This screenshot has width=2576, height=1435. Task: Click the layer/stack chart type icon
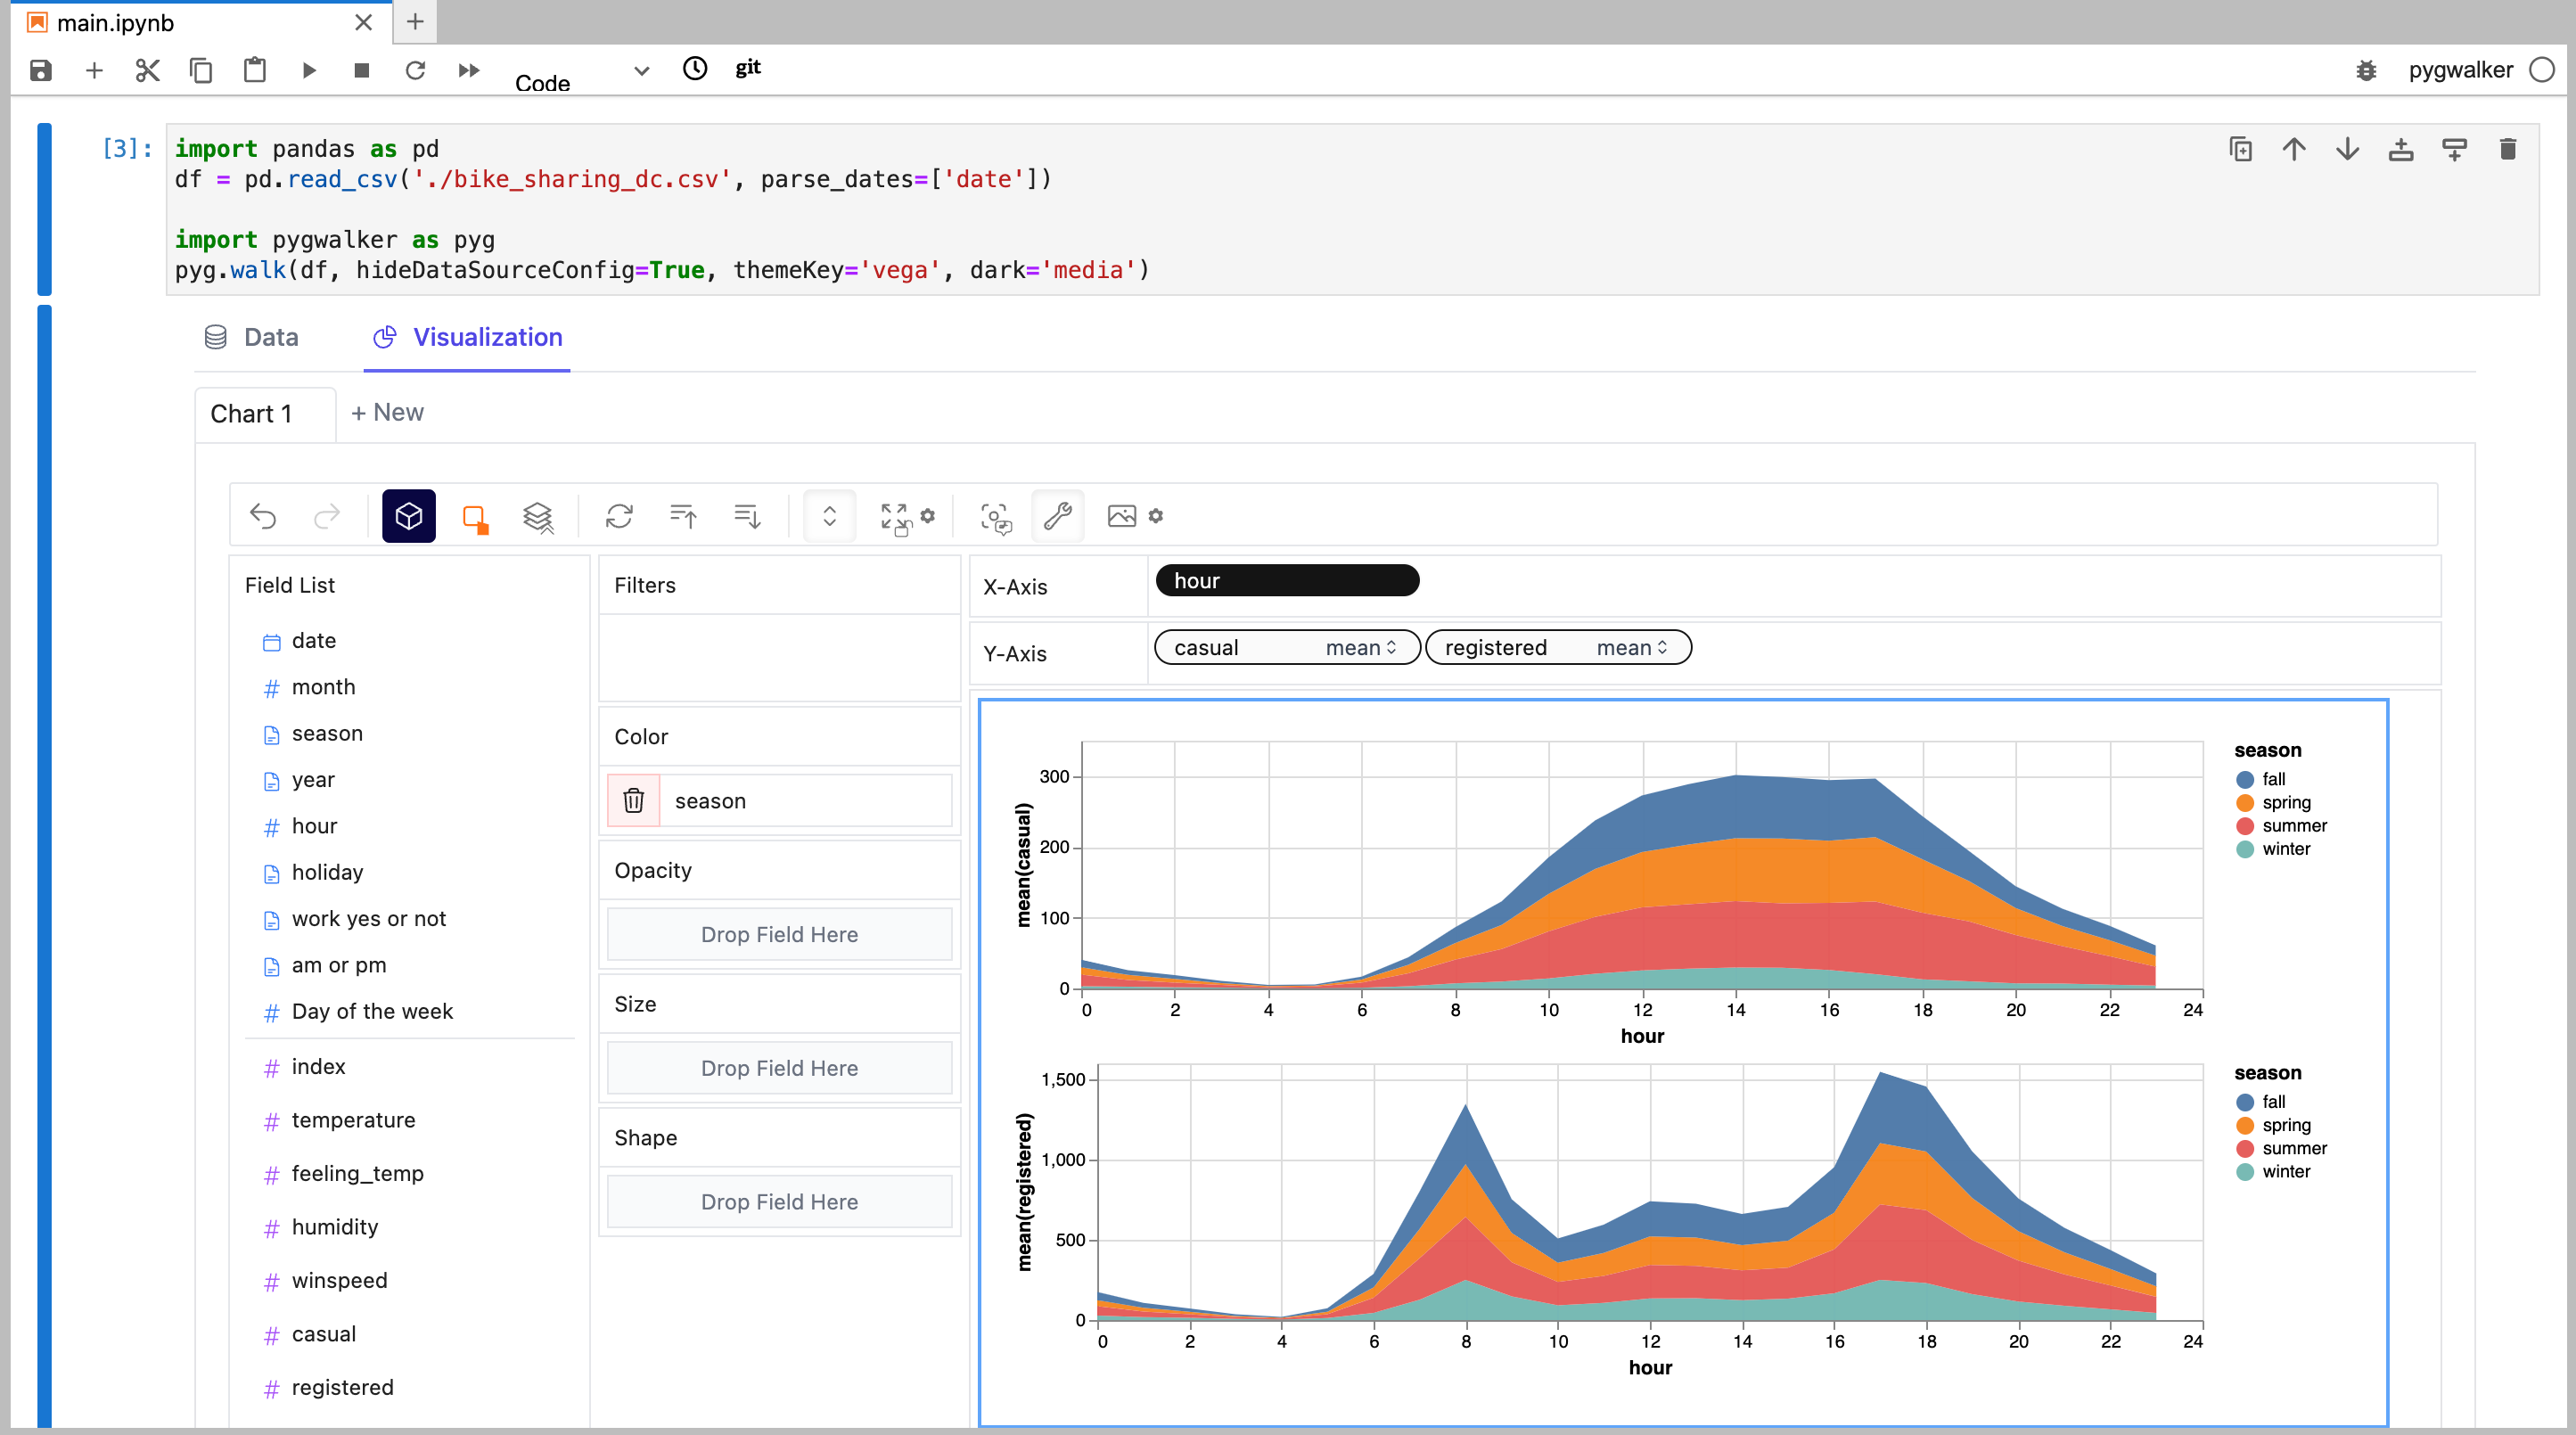537,514
